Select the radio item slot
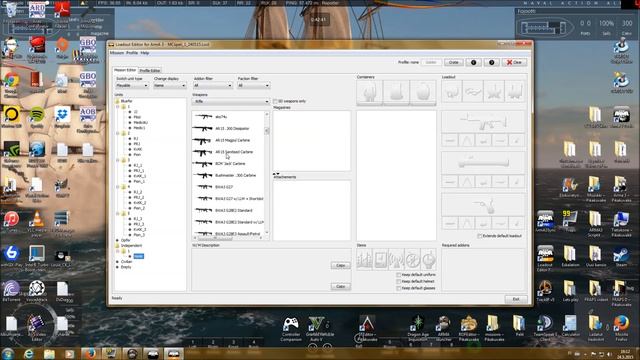The height and width of the screenshot is (360, 640). click(x=397, y=259)
